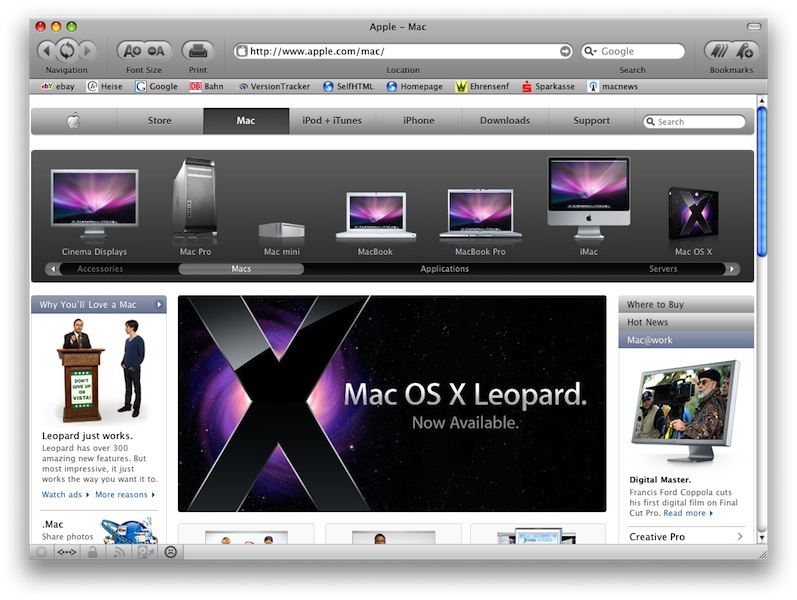Switch product slider to Servers
The width and height of the screenshot is (797, 600).
tap(663, 269)
